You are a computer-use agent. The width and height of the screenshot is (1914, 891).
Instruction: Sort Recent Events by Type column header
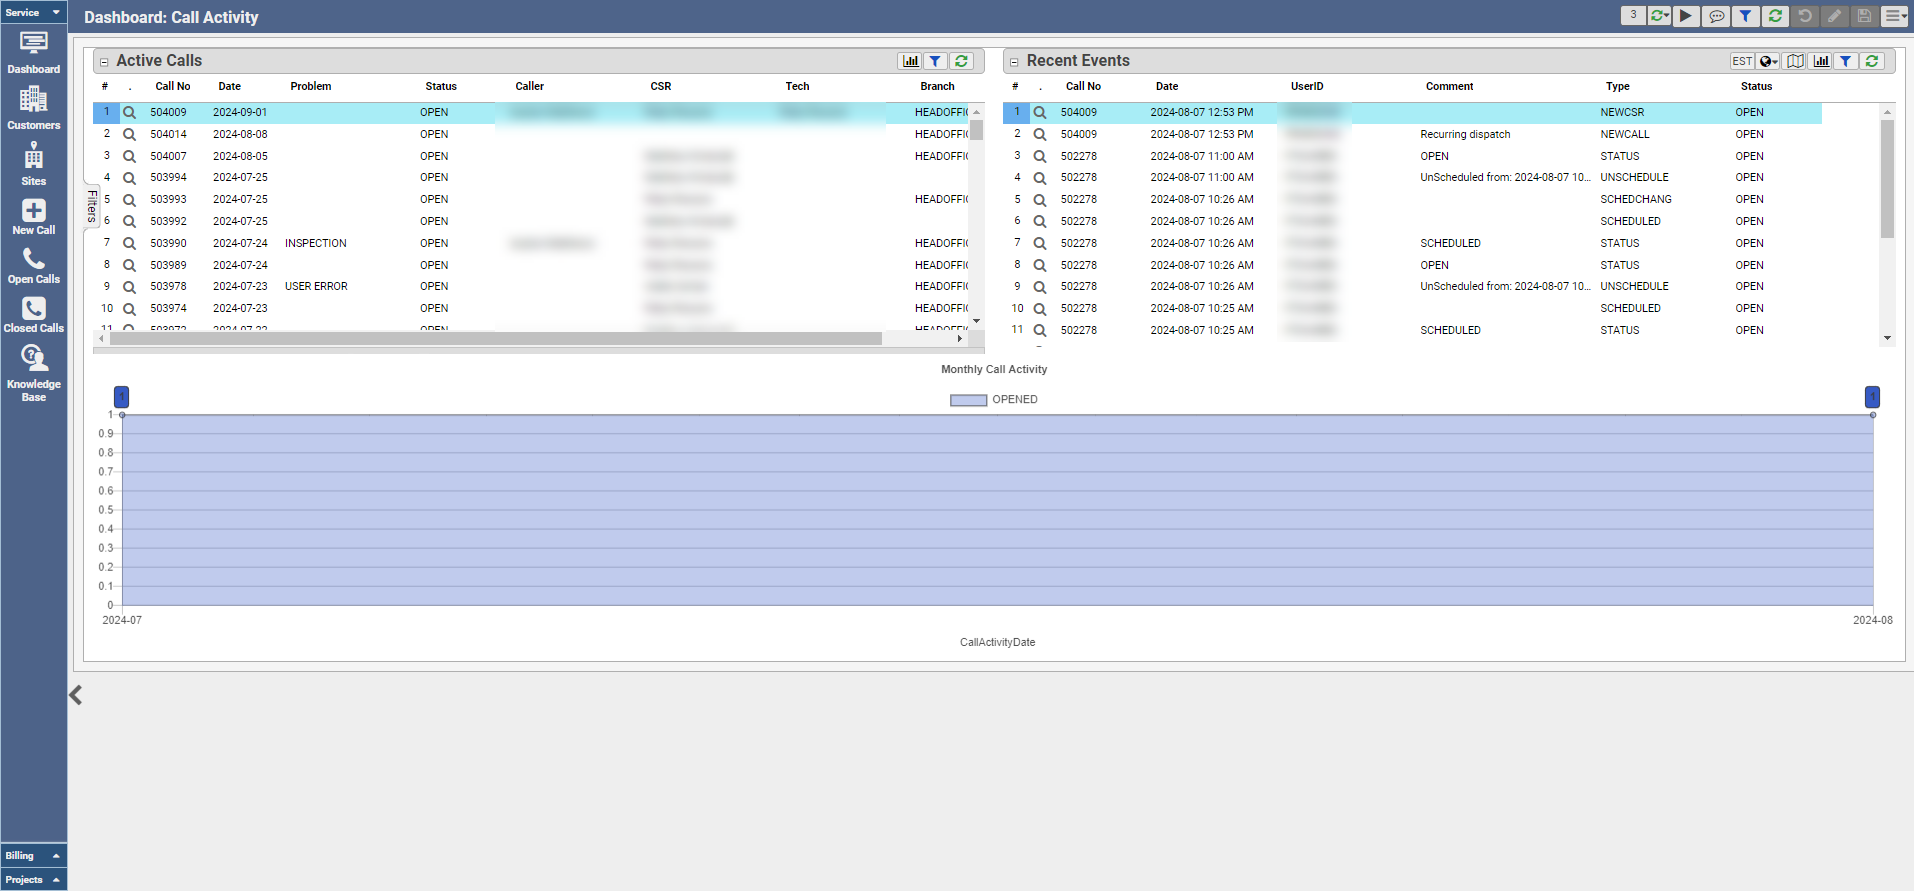click(x=1617, y=87)
